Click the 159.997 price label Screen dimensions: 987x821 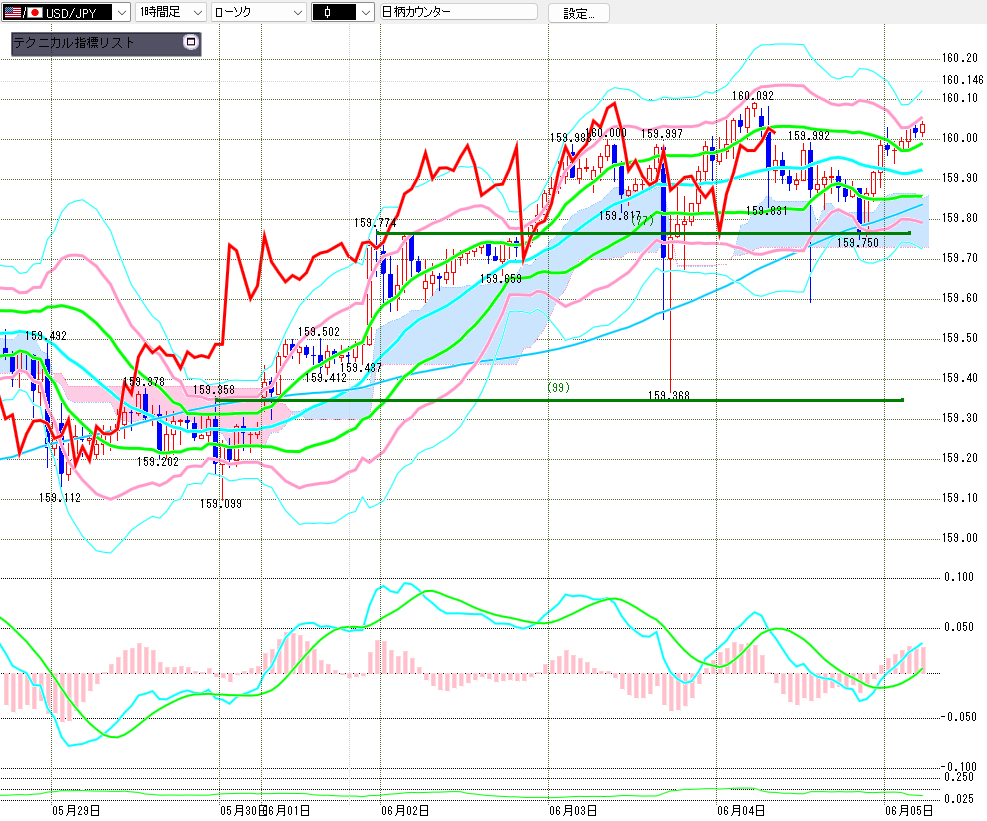point(662,133)
